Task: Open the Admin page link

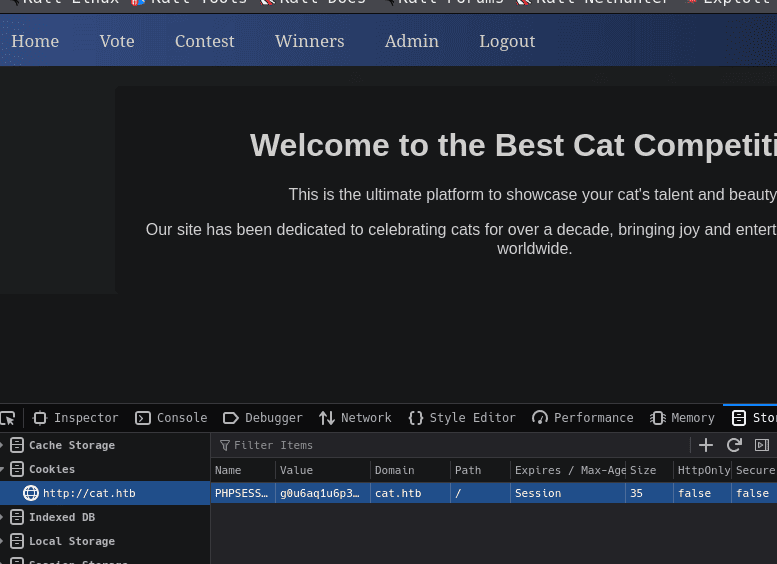Action: 411,41
